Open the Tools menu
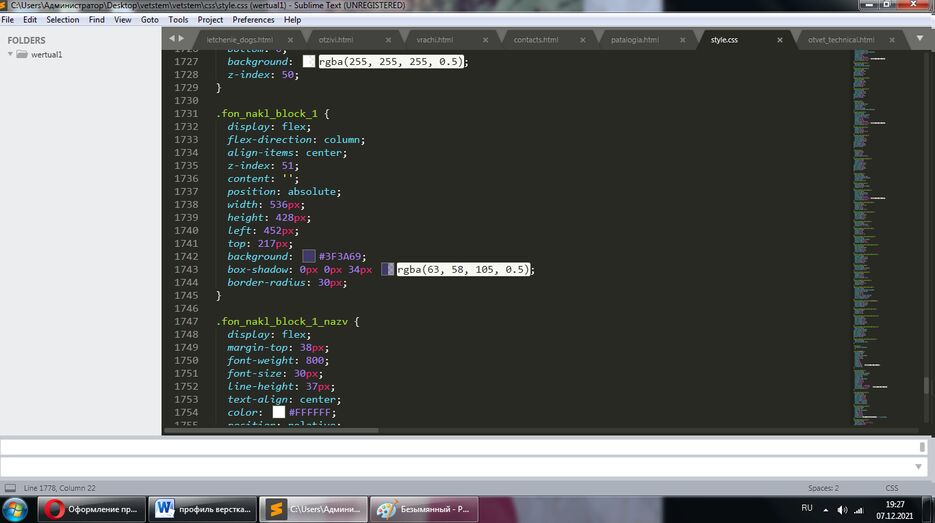The width and height of the screenshot is (935, 523). click(178, 20)
